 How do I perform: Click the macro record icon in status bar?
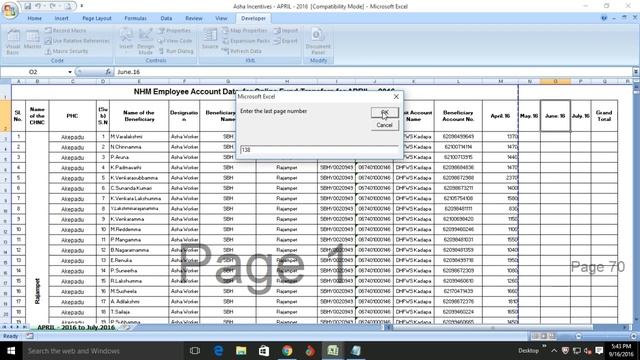pos(29,336)
